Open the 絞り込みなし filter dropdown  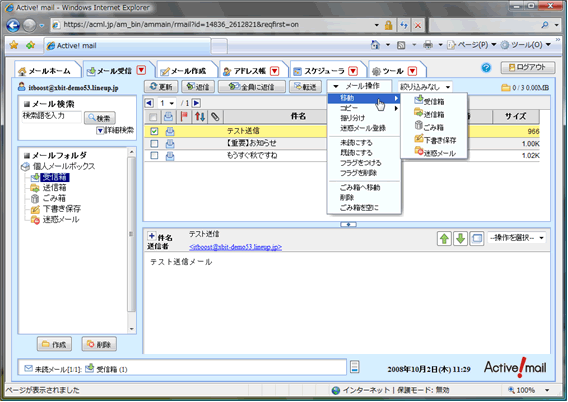pyautogui.click(x=425, y=87)
